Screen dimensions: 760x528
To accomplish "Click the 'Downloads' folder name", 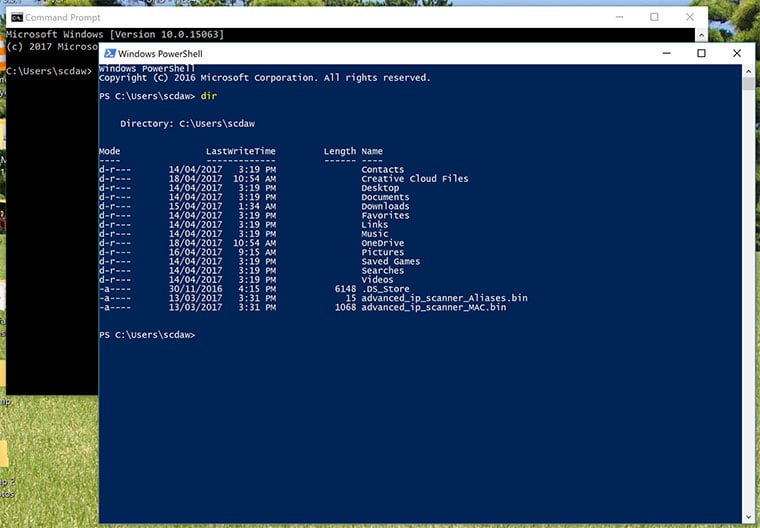I will [x=385, y=207].
